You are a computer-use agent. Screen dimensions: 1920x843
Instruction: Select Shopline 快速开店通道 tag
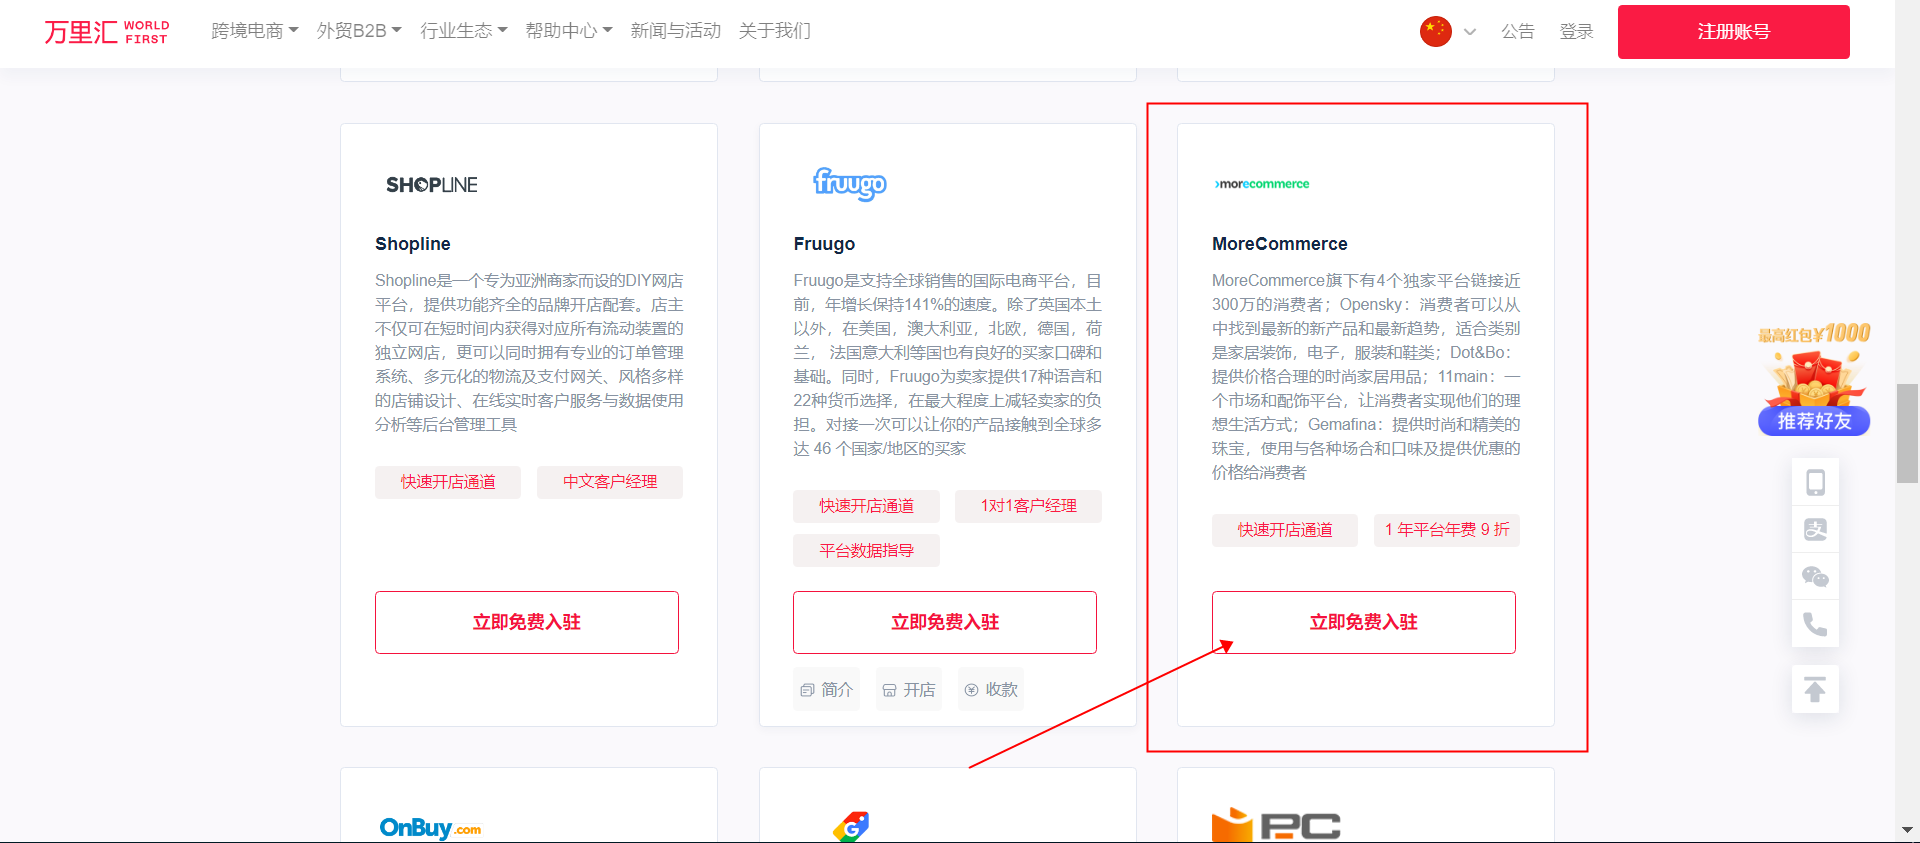pos(448,482)
